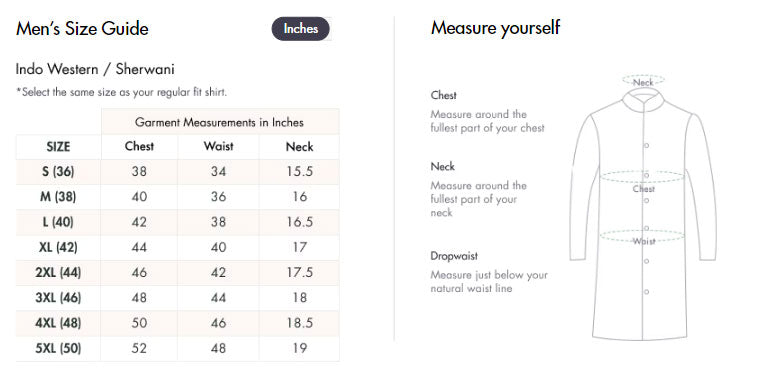Click the SIZE column header
Viewport: 783px width, 375px height.
click(58, 147)
